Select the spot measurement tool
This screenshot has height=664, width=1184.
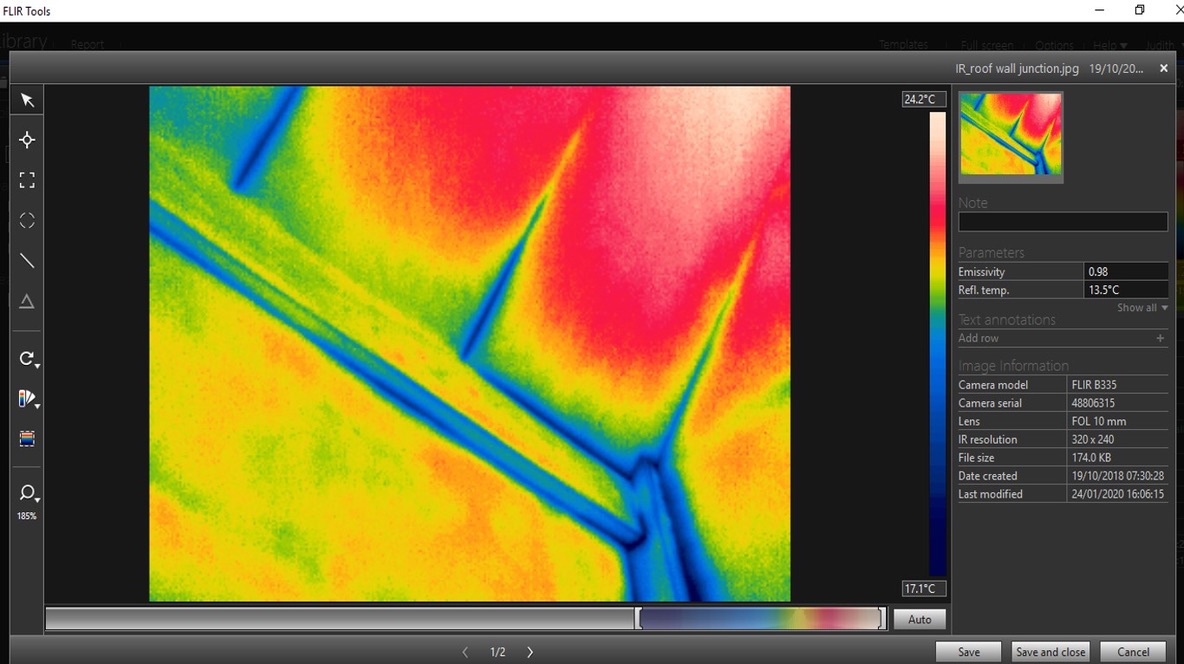pyautogui.click(x=27, y=140)
